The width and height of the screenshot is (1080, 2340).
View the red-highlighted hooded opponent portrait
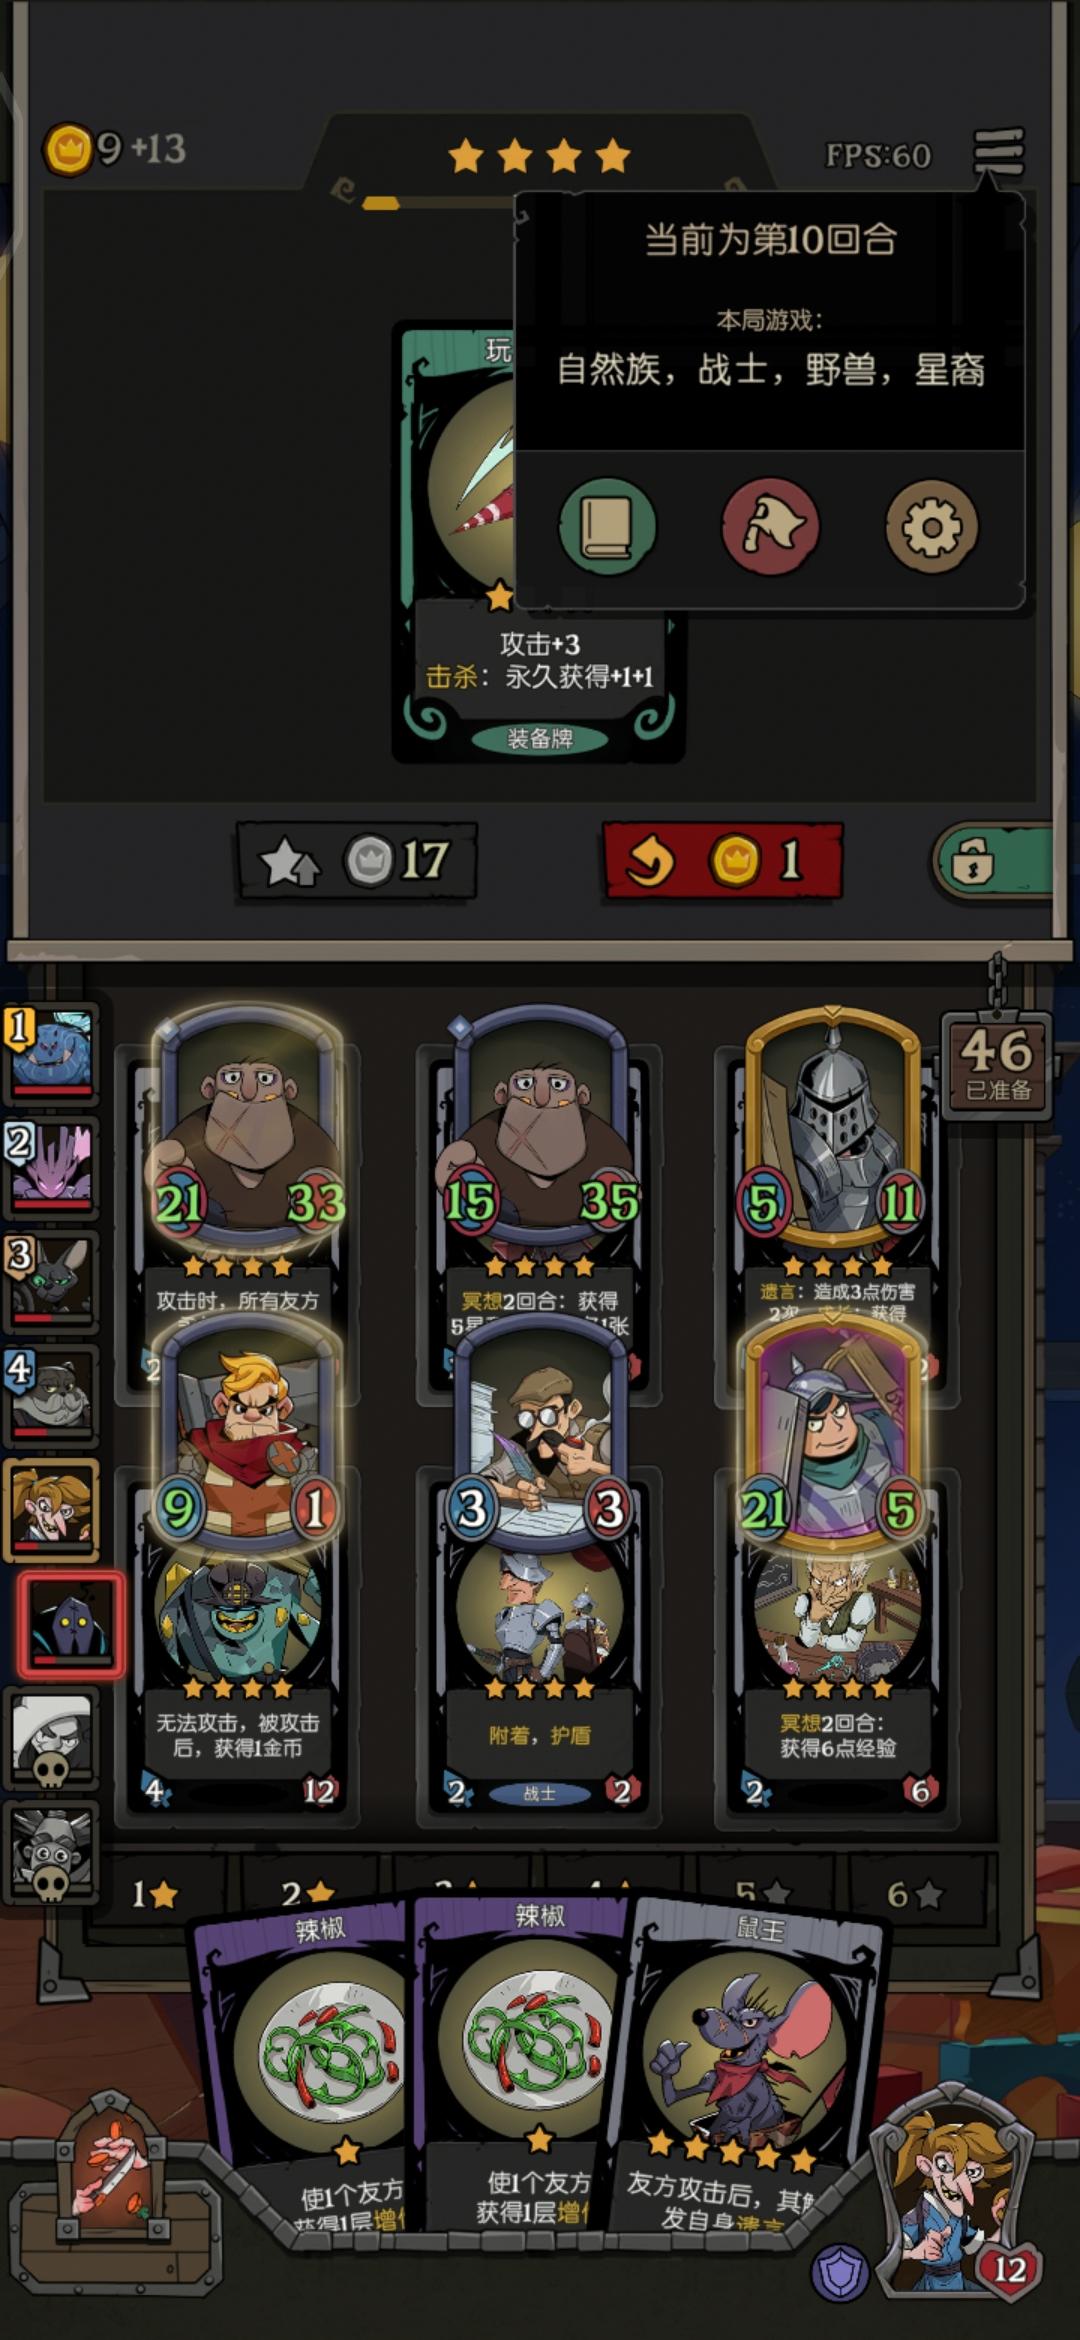point(71,1624)
